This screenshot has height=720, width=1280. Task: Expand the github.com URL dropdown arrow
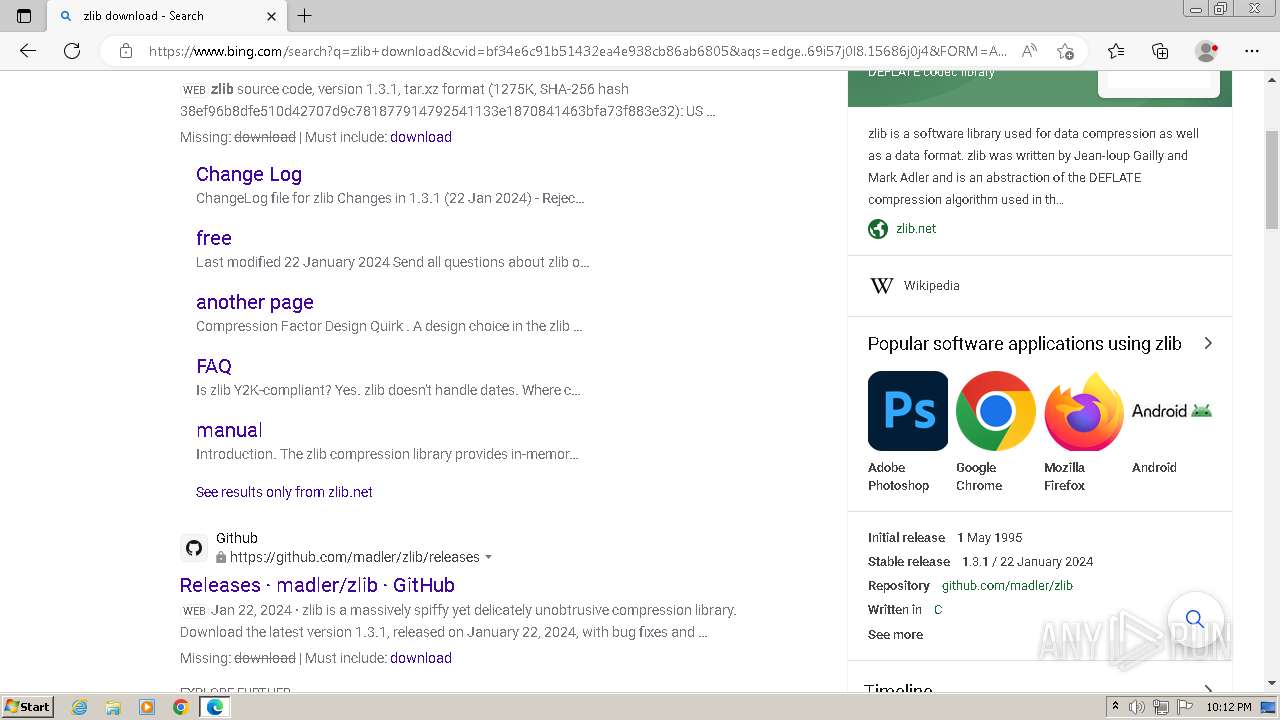tap(488, 557)
